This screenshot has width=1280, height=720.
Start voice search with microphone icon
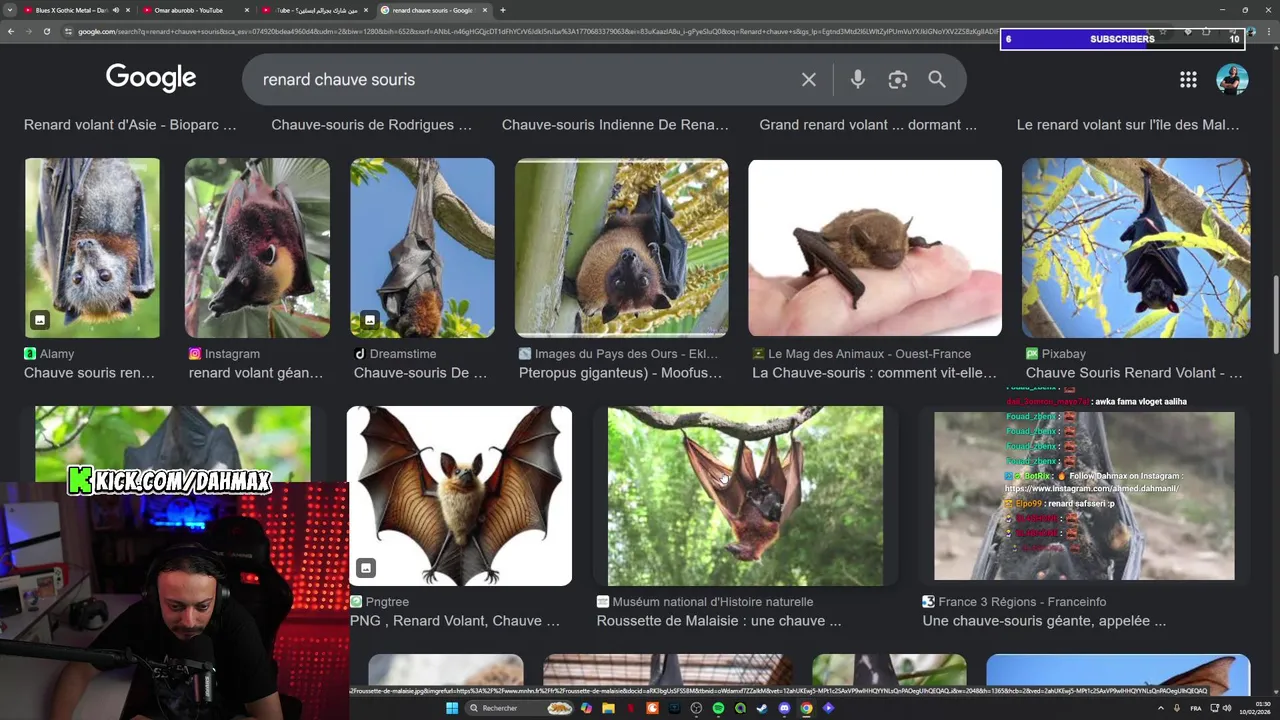[x=857, y=79]
